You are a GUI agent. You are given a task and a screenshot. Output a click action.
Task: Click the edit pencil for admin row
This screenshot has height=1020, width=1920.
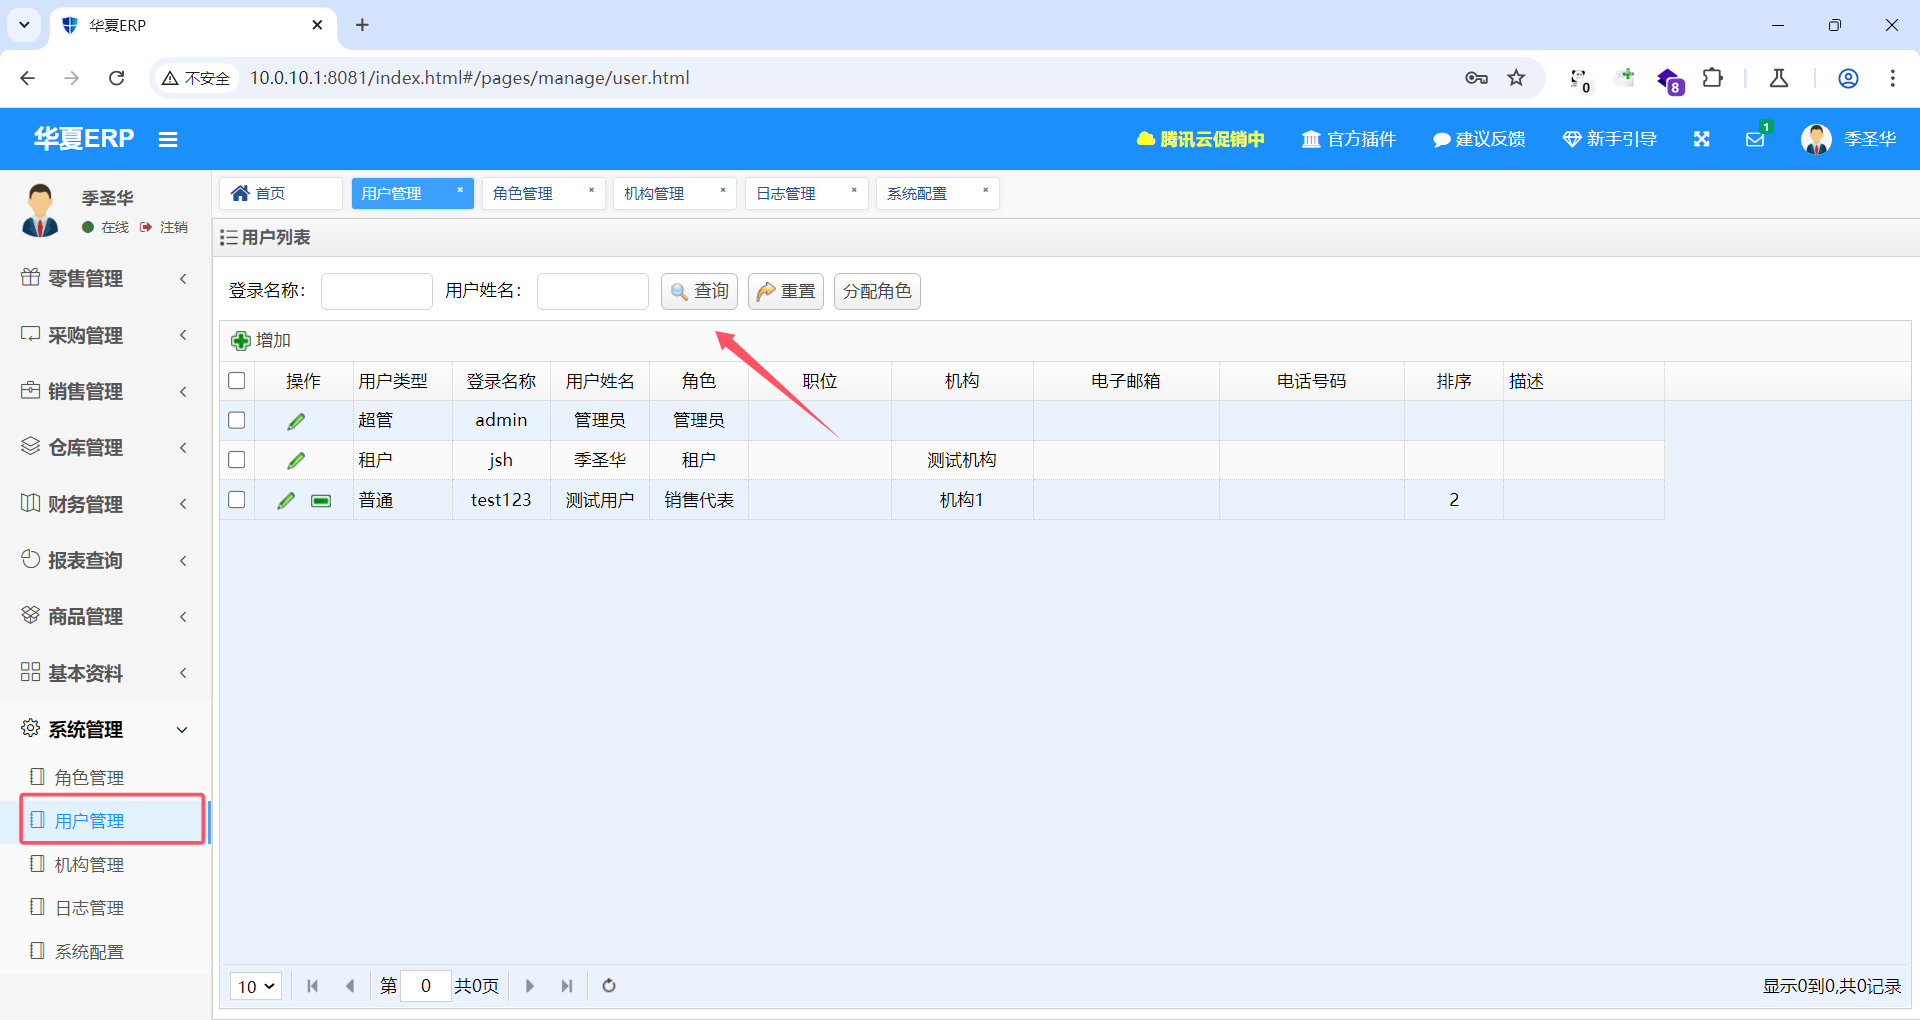click(x=296, y=421)
